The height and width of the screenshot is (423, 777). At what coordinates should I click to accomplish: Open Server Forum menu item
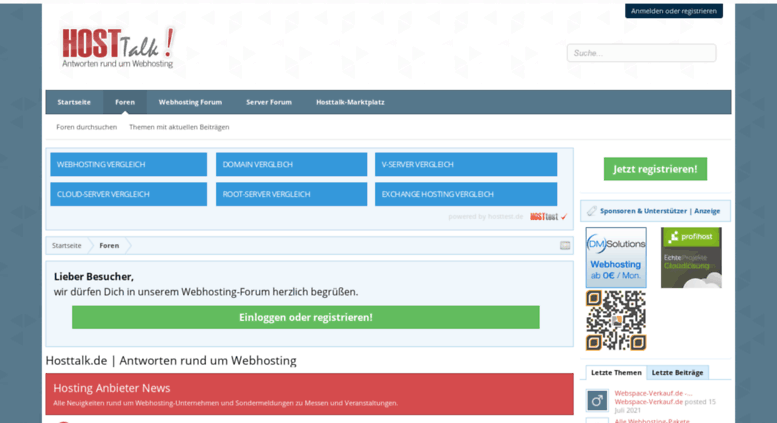(x=269, y=102)
